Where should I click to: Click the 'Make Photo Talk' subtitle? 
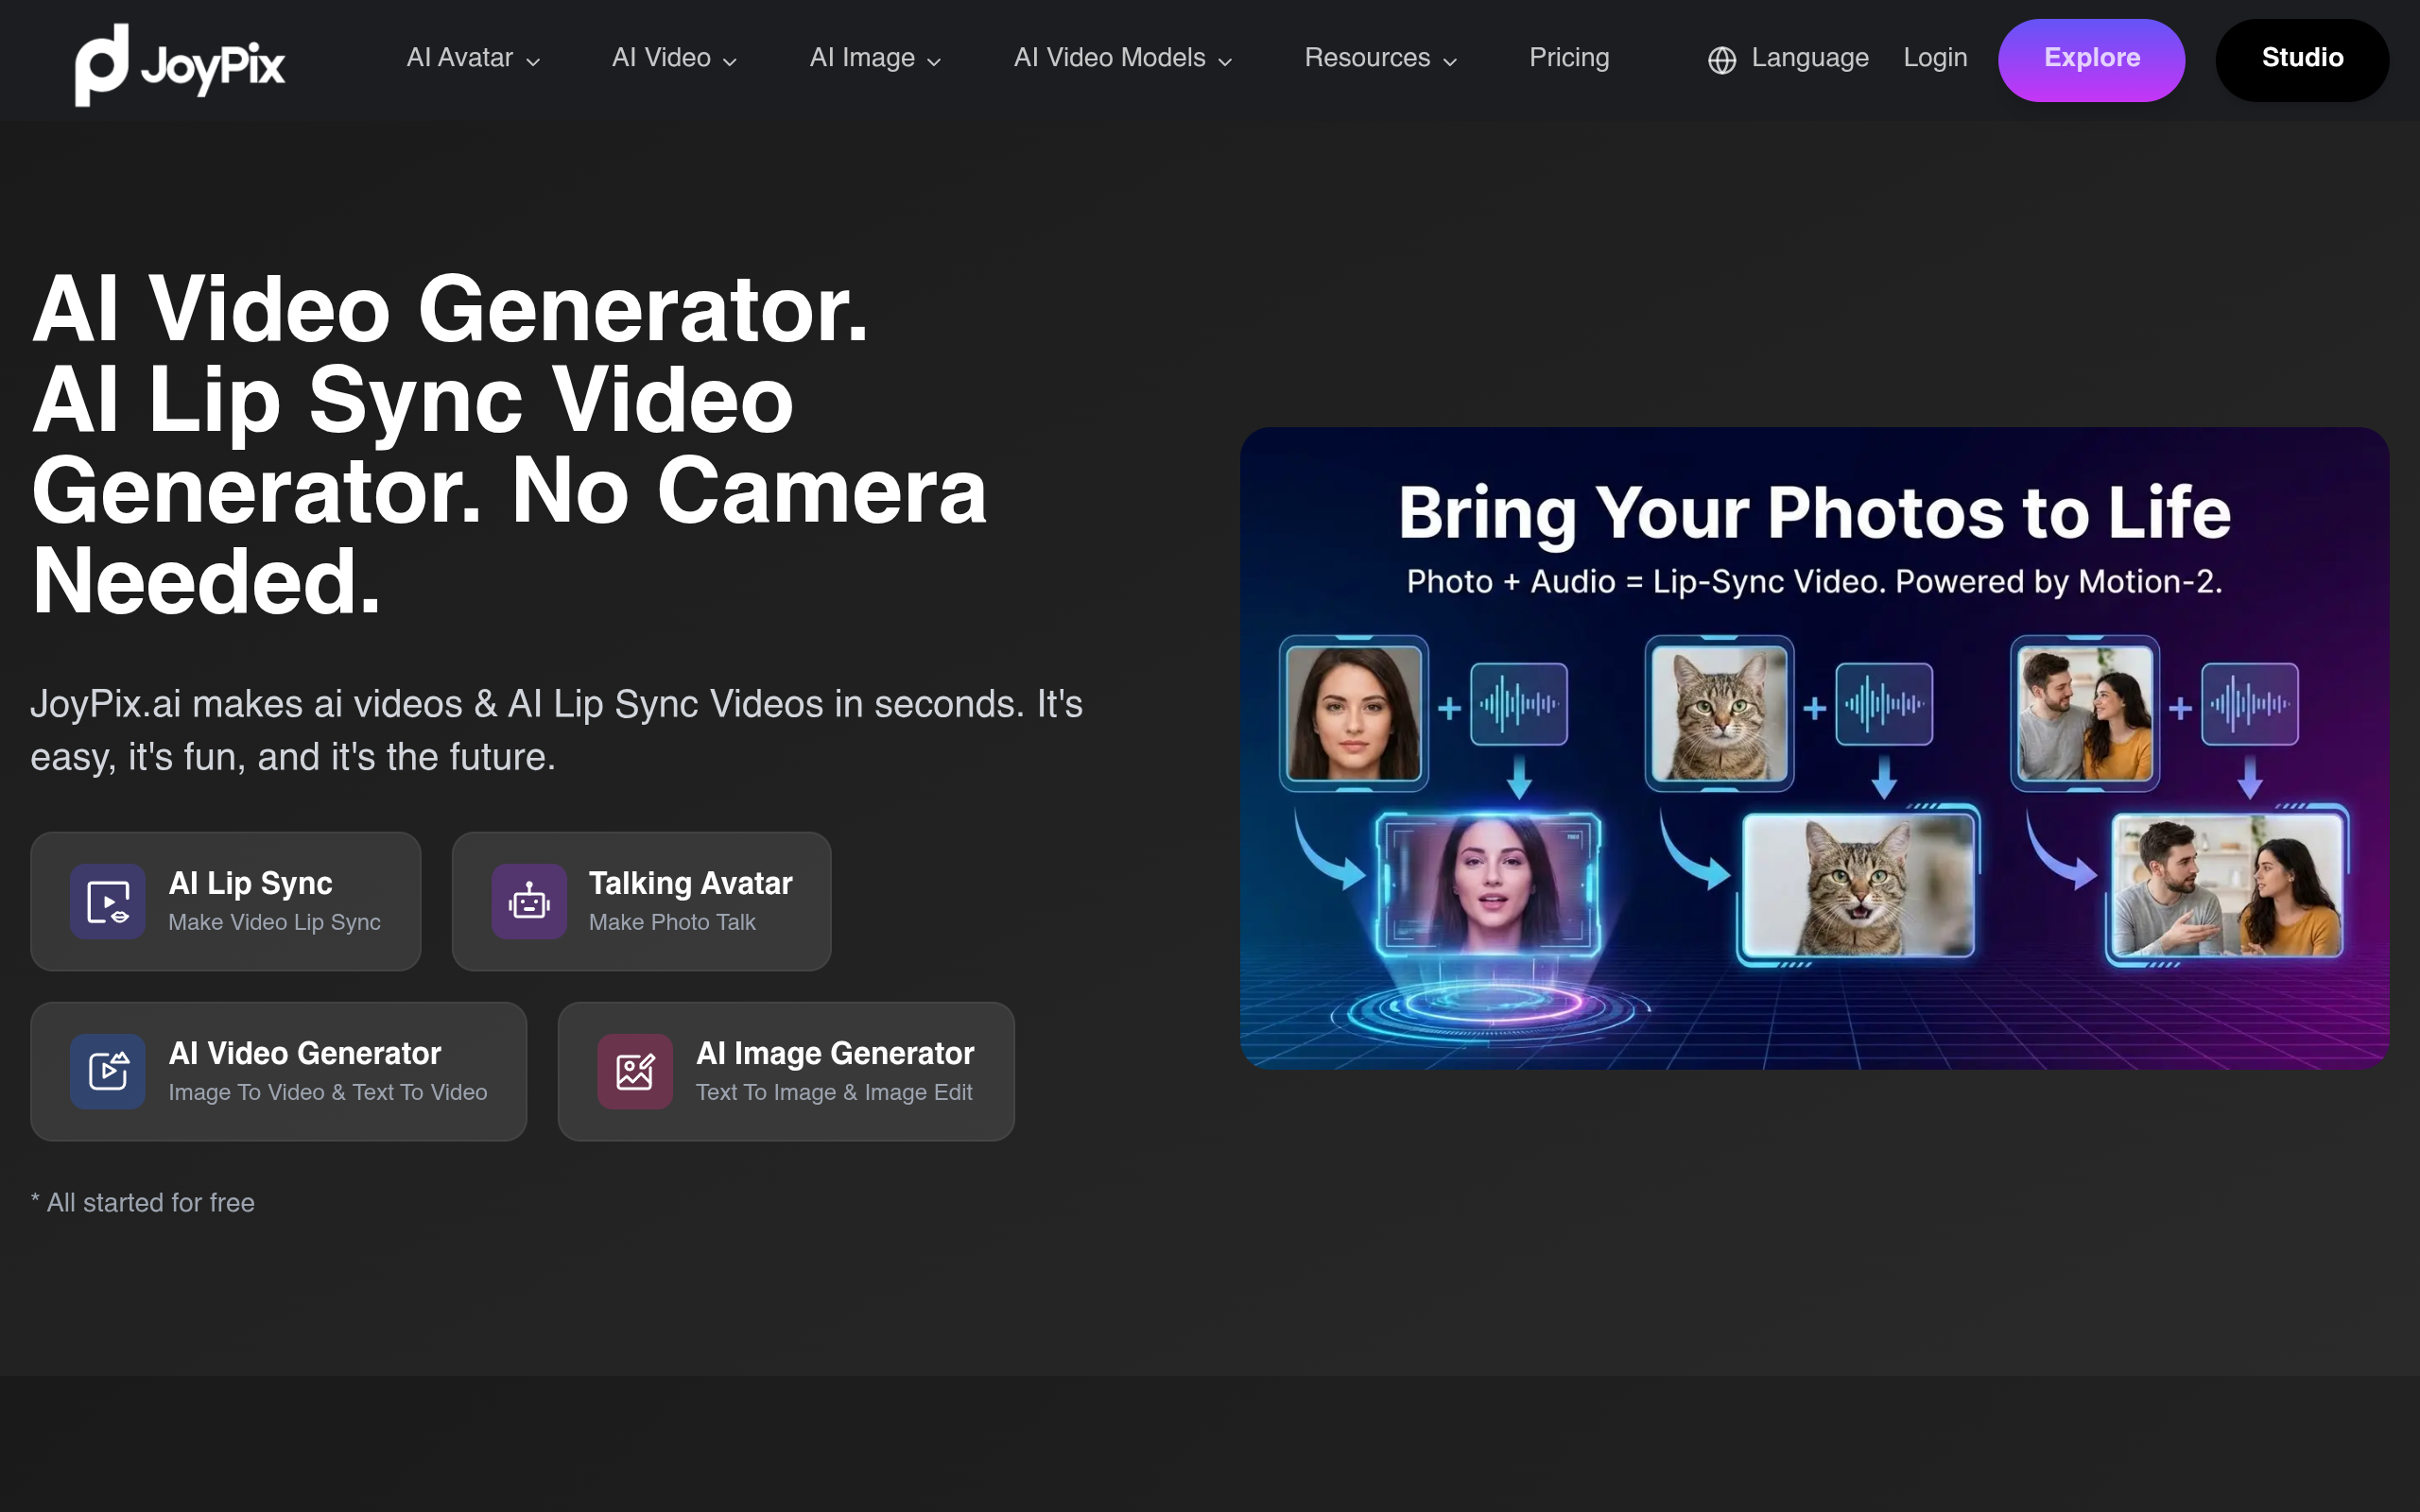click(x=672, y=922)
